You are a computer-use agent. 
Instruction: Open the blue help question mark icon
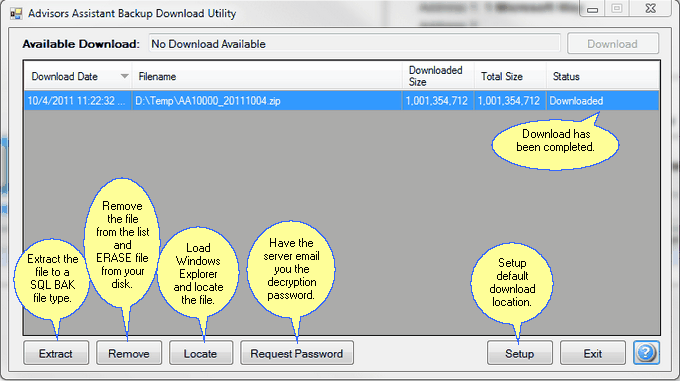[646, 353]
